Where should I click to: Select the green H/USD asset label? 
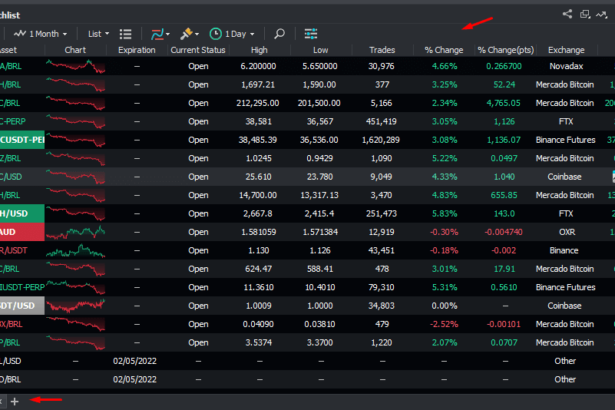pos(22,214)
